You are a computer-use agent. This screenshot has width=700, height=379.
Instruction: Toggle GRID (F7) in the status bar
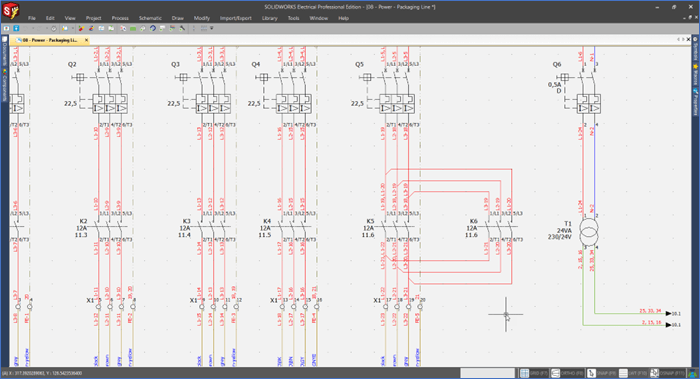pyautogui.click(x=533, y=373)
